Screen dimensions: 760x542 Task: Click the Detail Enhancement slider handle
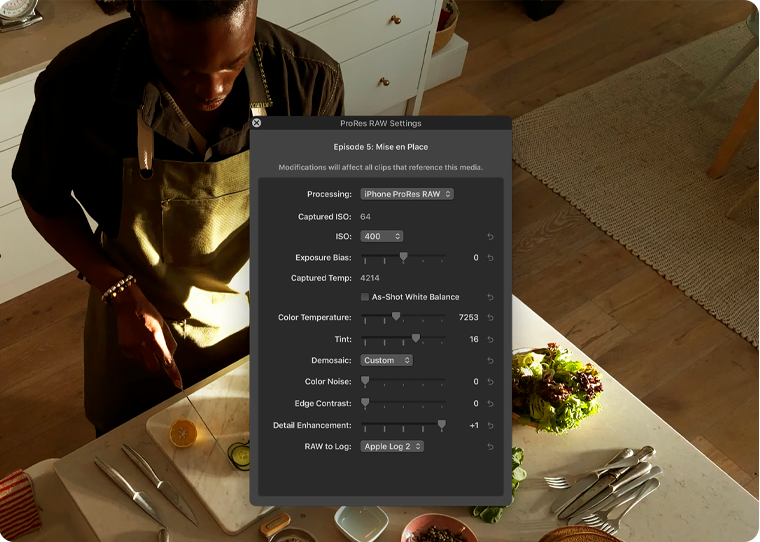442,425
